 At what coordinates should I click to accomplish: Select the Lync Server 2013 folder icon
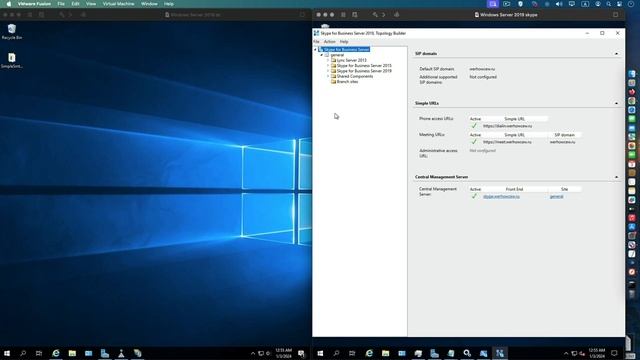tap(333, 60)
